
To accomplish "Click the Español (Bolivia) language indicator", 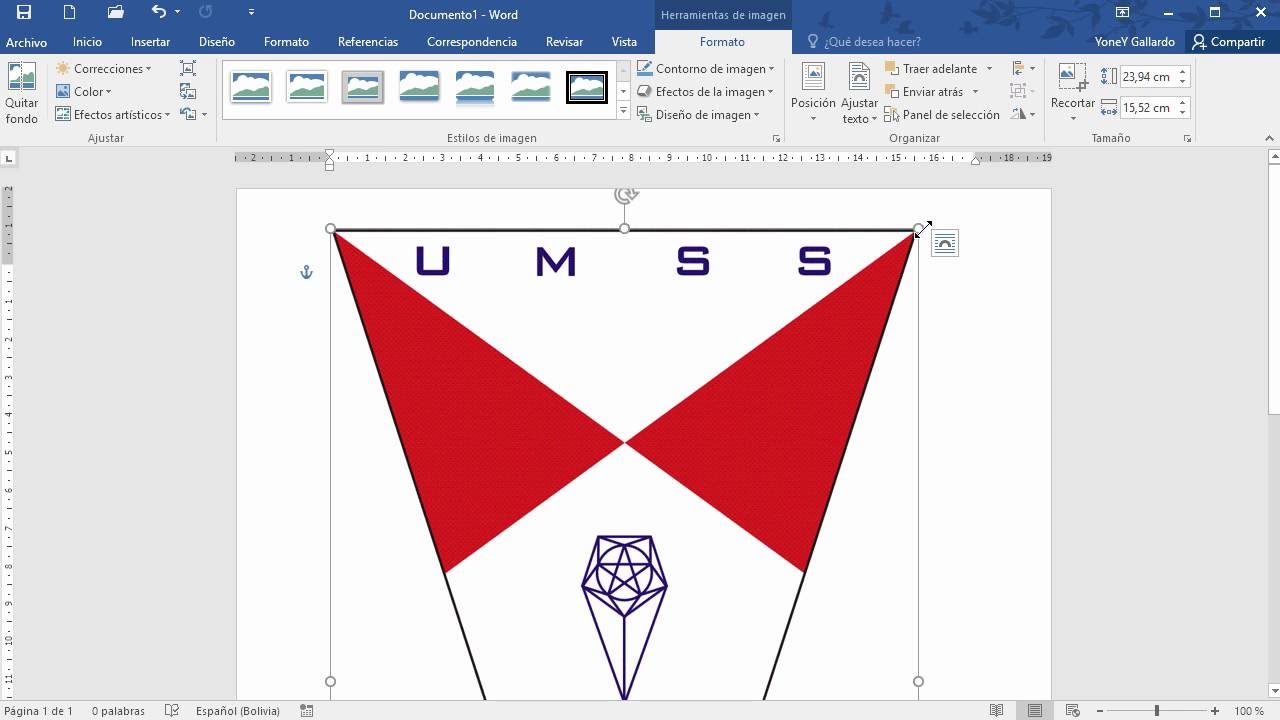I will click(x=237, y=711).
